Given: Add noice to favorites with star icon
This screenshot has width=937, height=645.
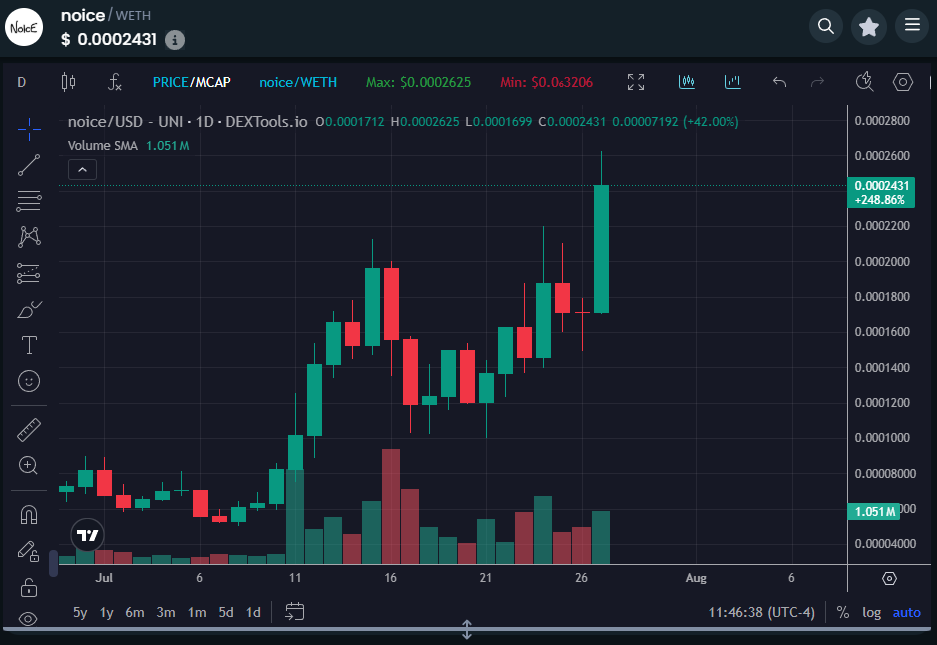Looking at the screenshot, I should [x=869, y=26].
